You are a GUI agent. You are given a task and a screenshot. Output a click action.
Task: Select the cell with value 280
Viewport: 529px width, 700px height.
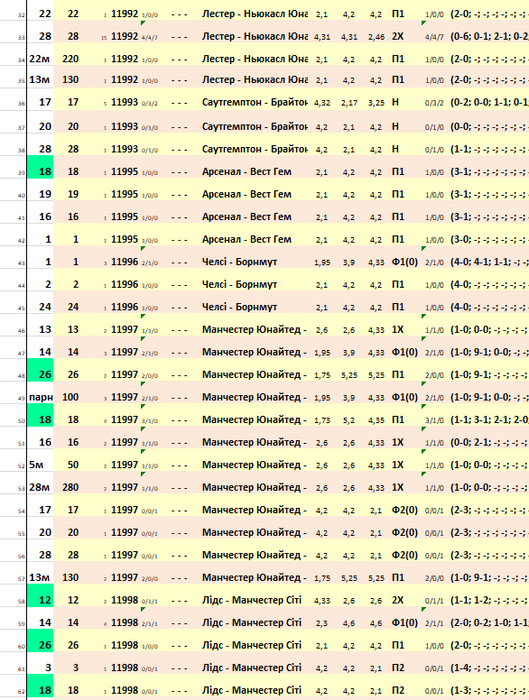point(71,487)
